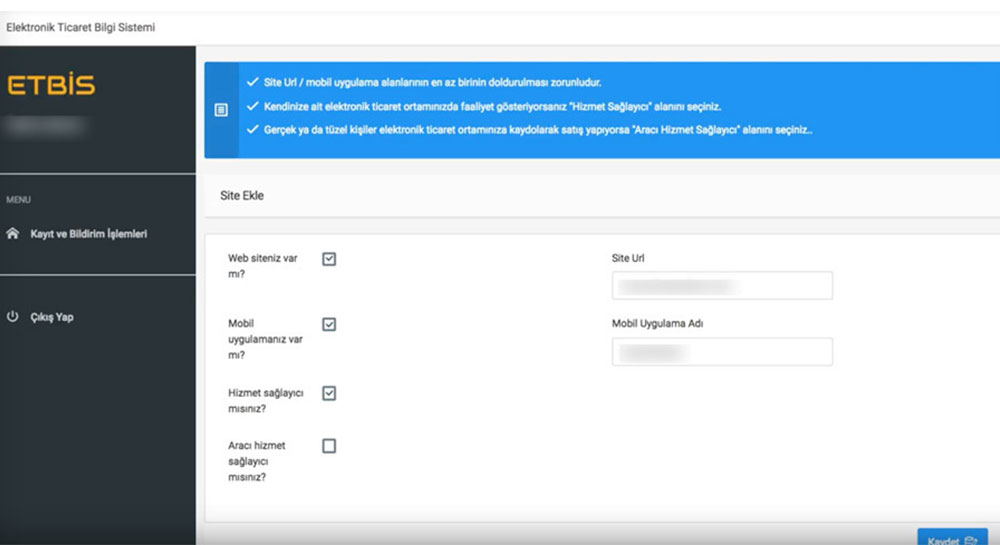This screenshot has width=1000, height=545.
Task: Click the blurred user name under the logo
Action: pos(46,127)
